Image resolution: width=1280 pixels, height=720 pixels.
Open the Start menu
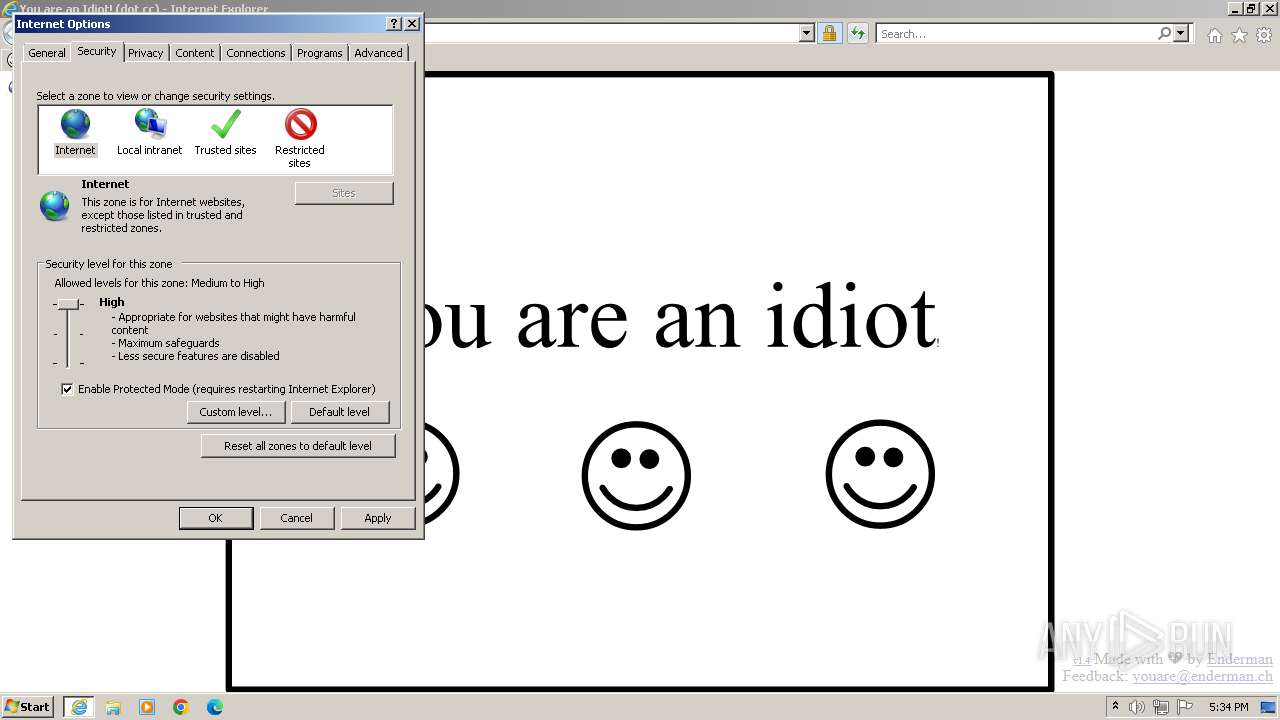(x=28, y=707)
